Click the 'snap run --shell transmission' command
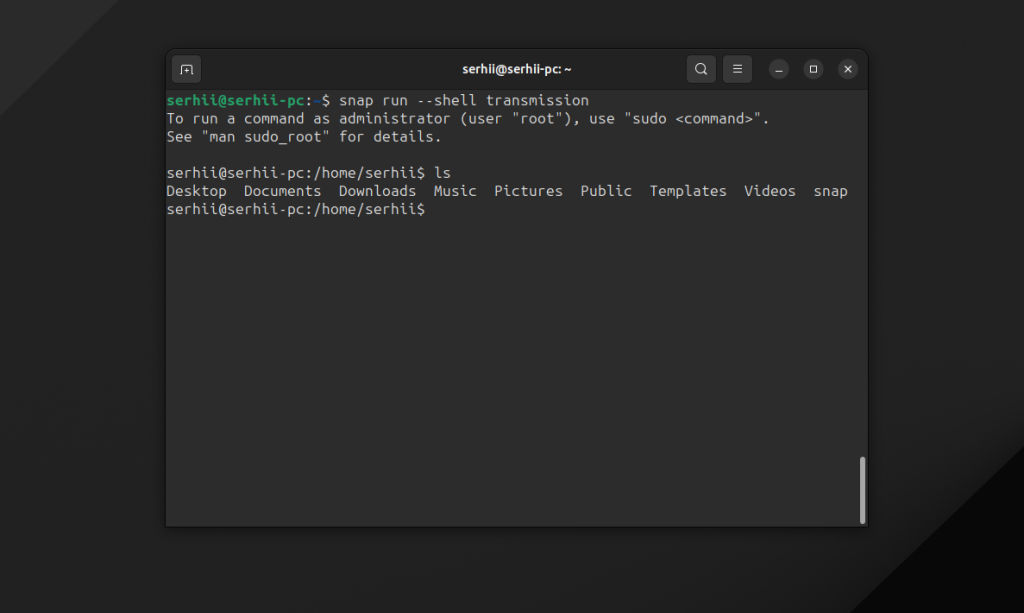The height and width of the screenshot is (613, 1024). click(464, 101)
